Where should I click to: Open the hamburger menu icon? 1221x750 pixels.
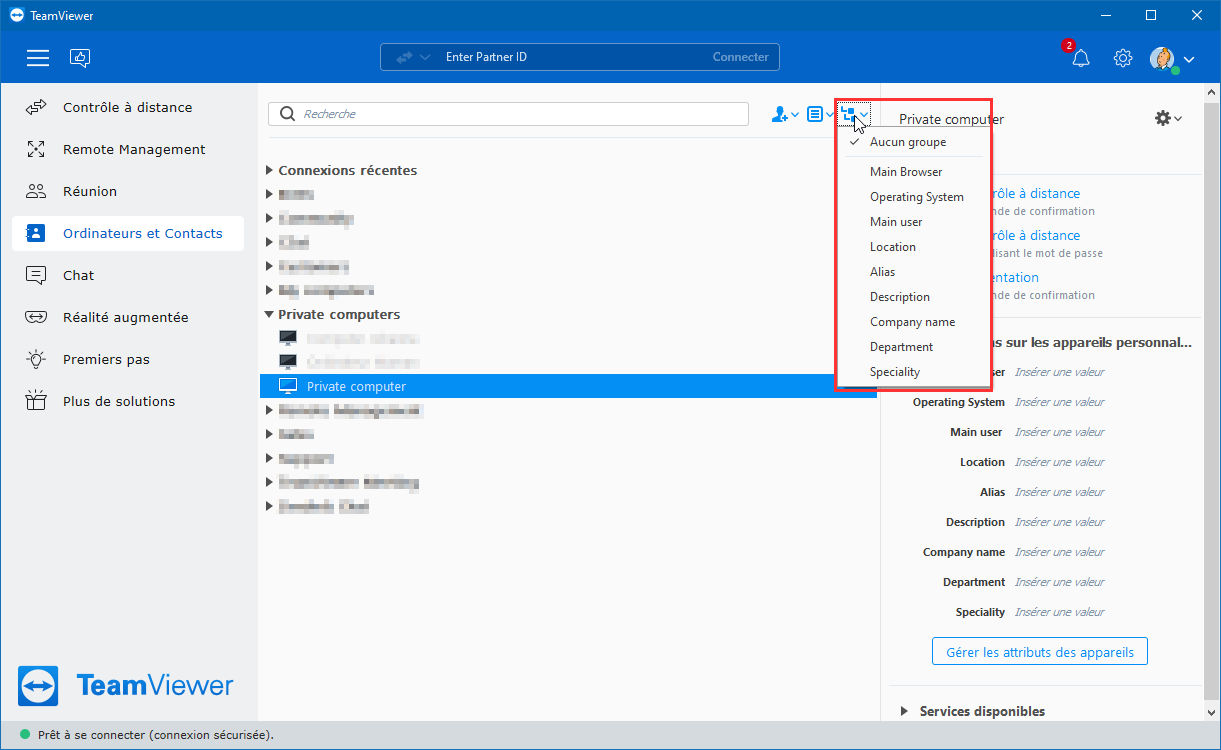[x=38, y=58]
